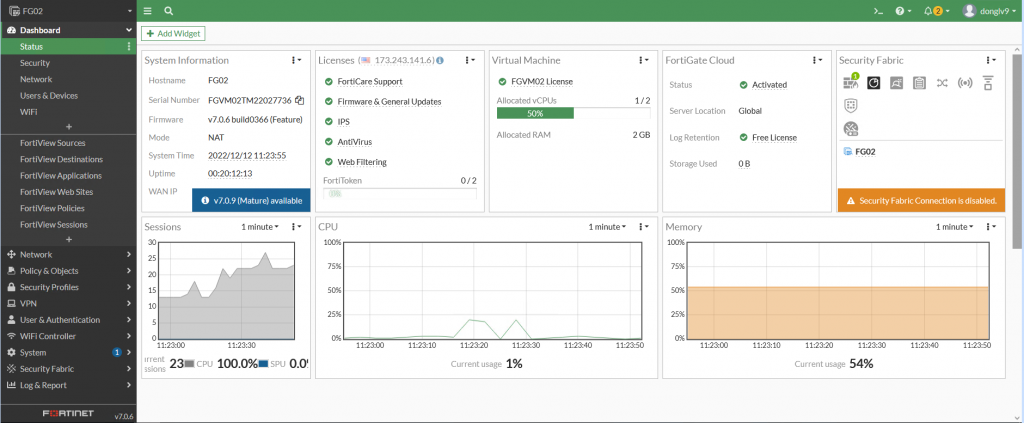
Task: Open the Sessions widget 1 minute dropdown
Action: [x=260, y=227]
